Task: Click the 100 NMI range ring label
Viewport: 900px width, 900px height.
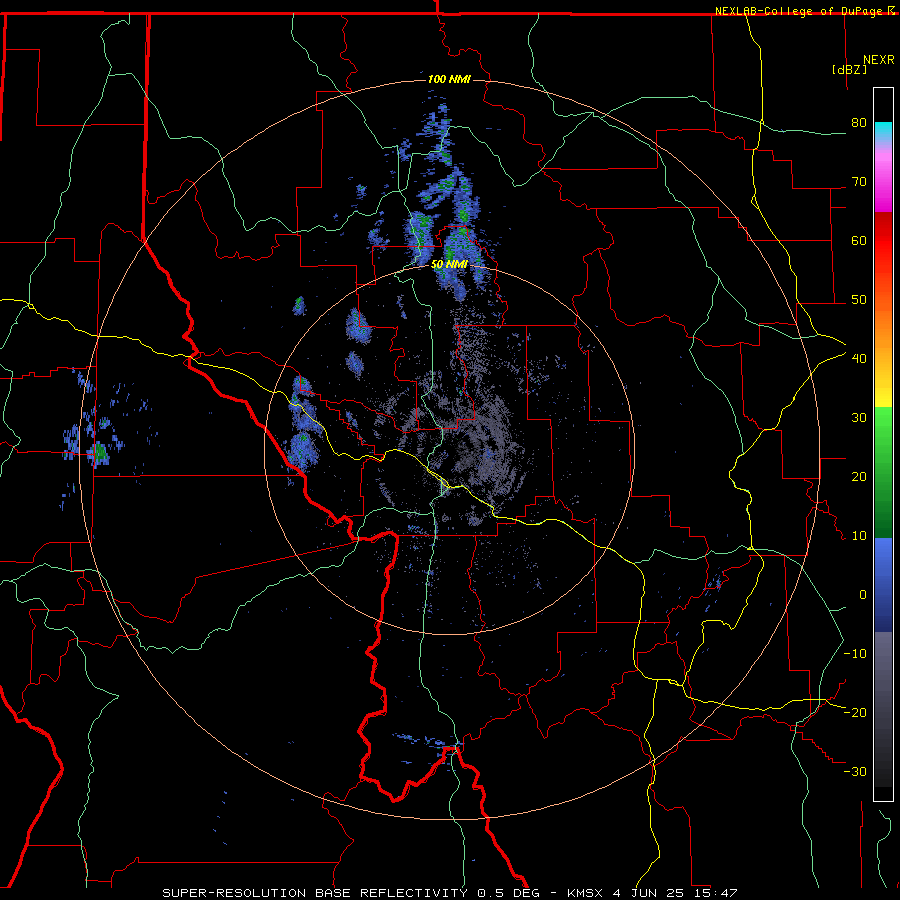Action: pyautogui.click(x=449, y=79)
